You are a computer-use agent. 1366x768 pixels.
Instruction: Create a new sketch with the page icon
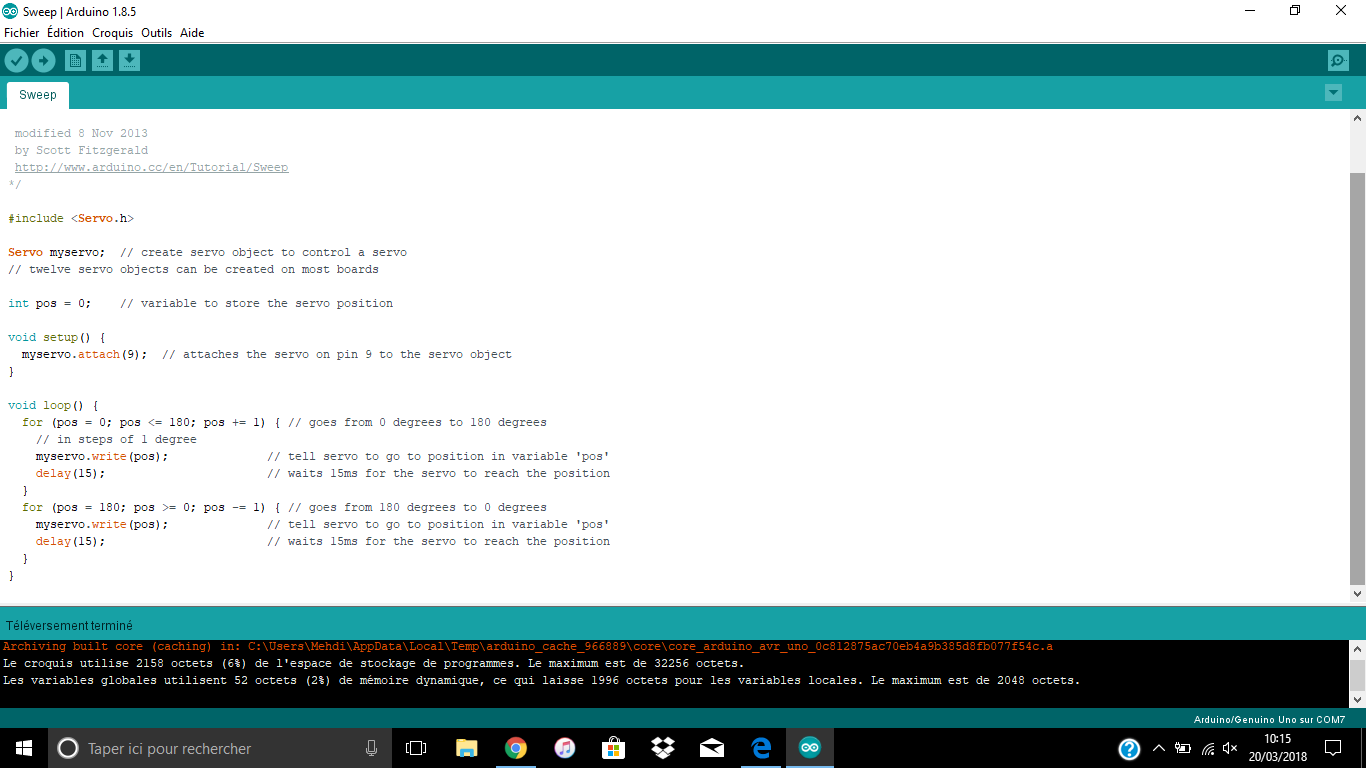click(x=75, y=61)
